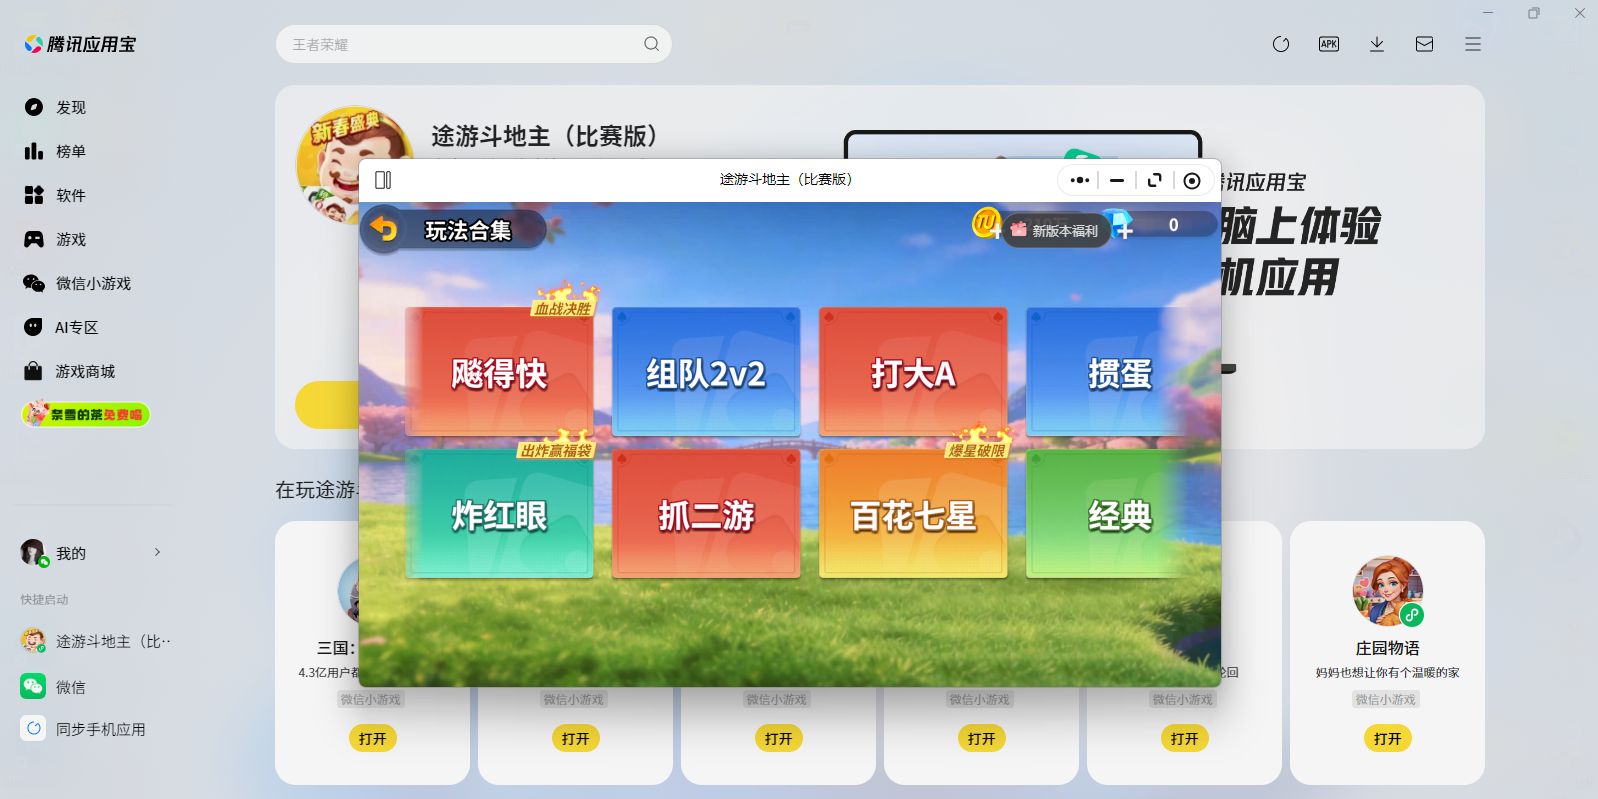Select the 炸红眼 game mode card

[x=499, y=514]
